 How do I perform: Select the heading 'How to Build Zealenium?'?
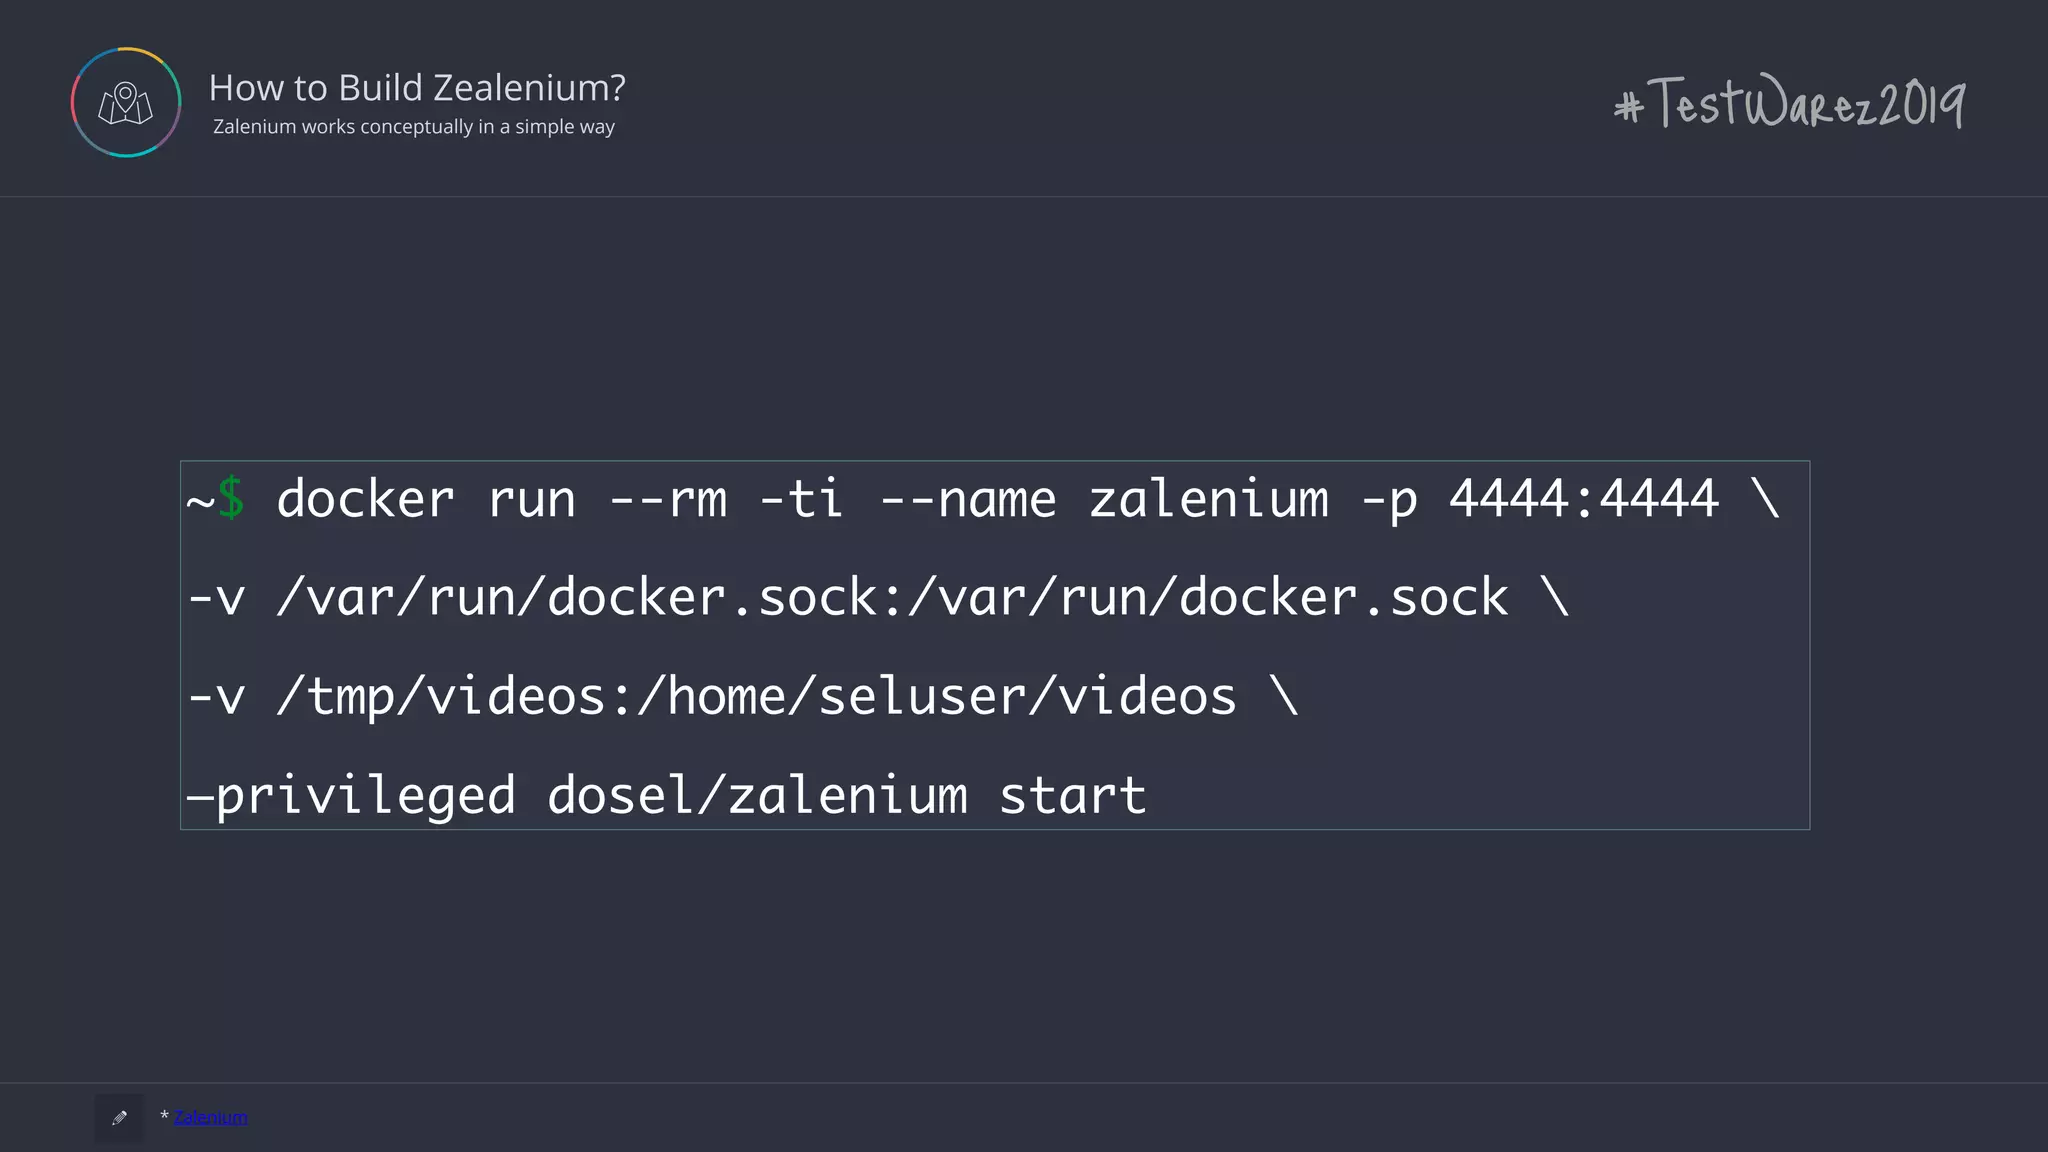click(x=417, y=88)
